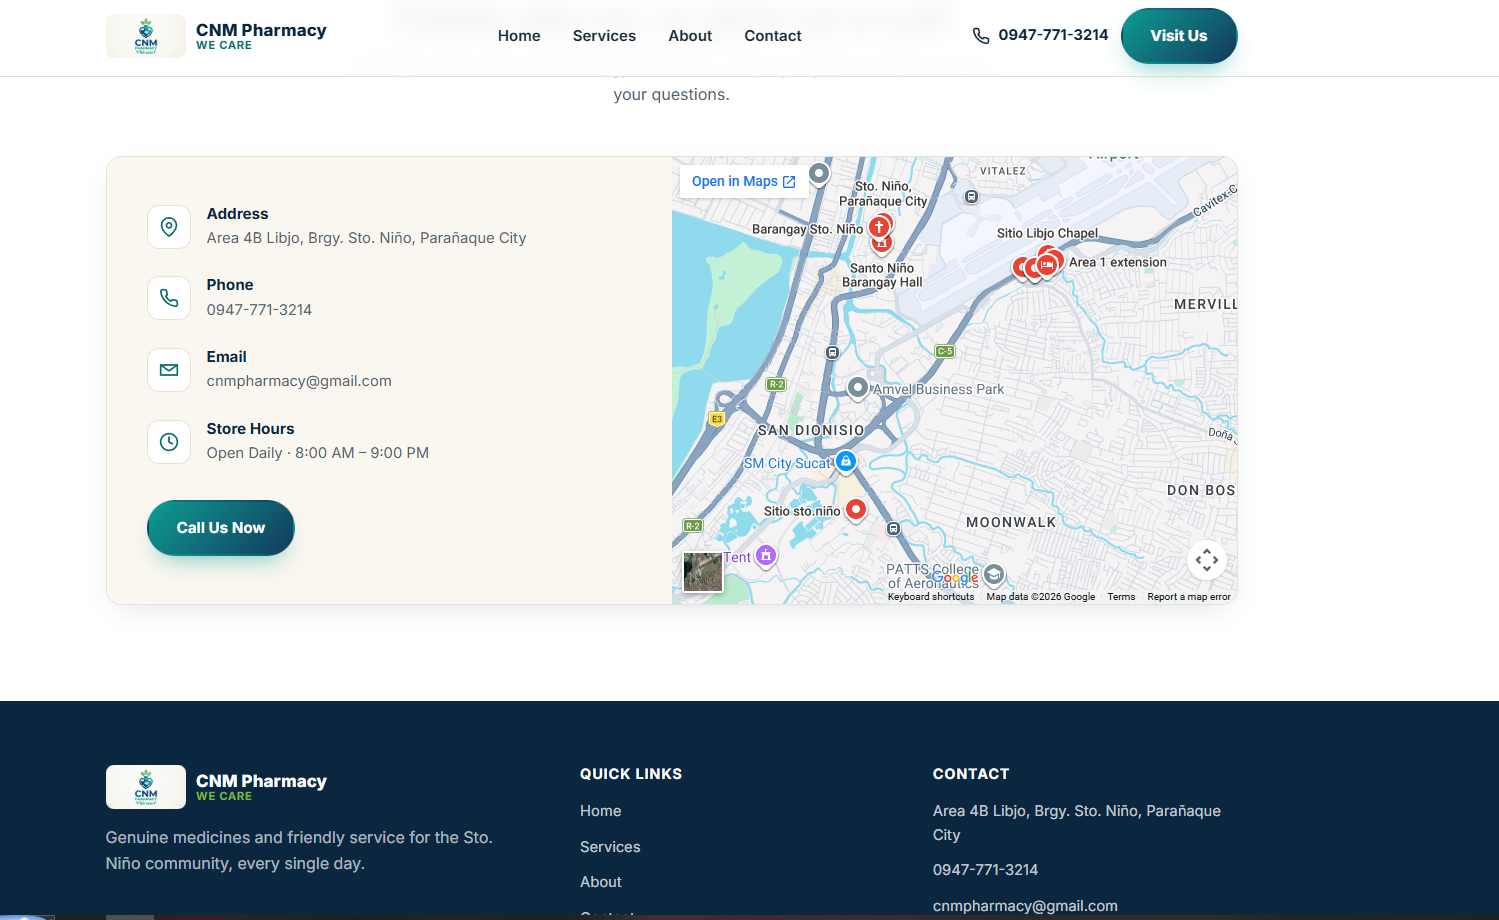Open the map Keyboard shortcuts link
The image size is (1499, 920).
pyautogui.click(x=931, y=597)
